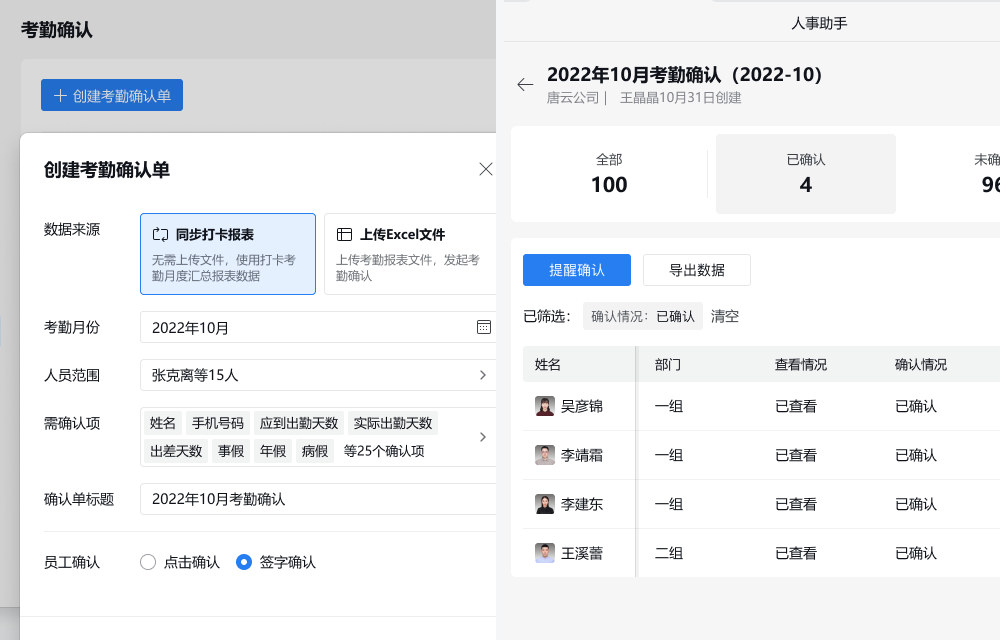The width and height of the screenshot is (1000, 640).
Task: Expand the 需确认项 list chevron
Action: point(483,437)
